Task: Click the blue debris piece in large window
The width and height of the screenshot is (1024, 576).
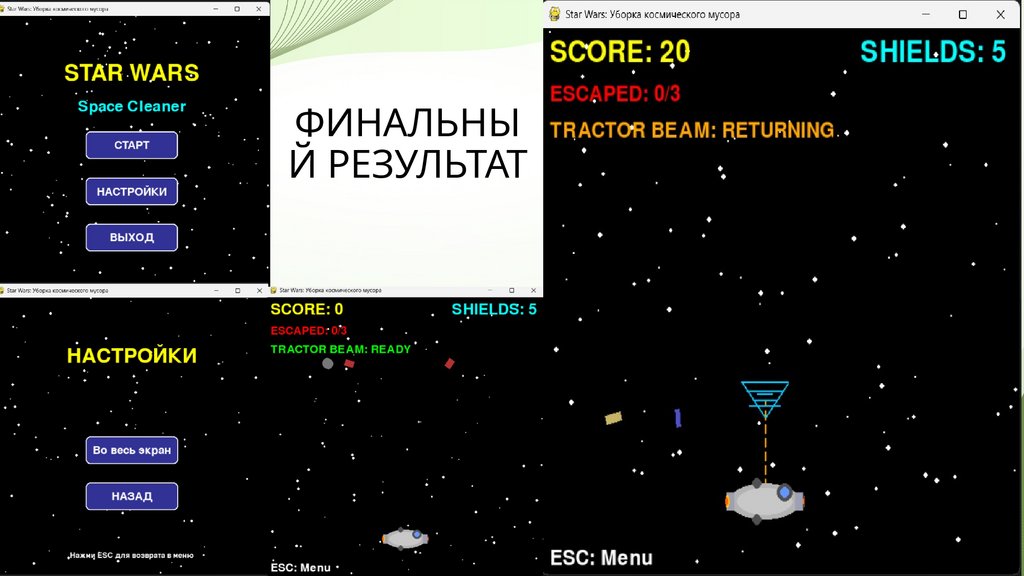Action: (678, 418)
